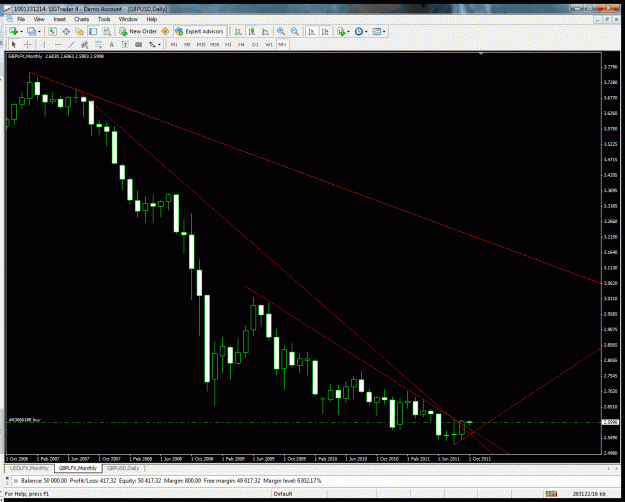
Task: Switch to the USDLFX,Monthly chart tab
Action: 29,468
